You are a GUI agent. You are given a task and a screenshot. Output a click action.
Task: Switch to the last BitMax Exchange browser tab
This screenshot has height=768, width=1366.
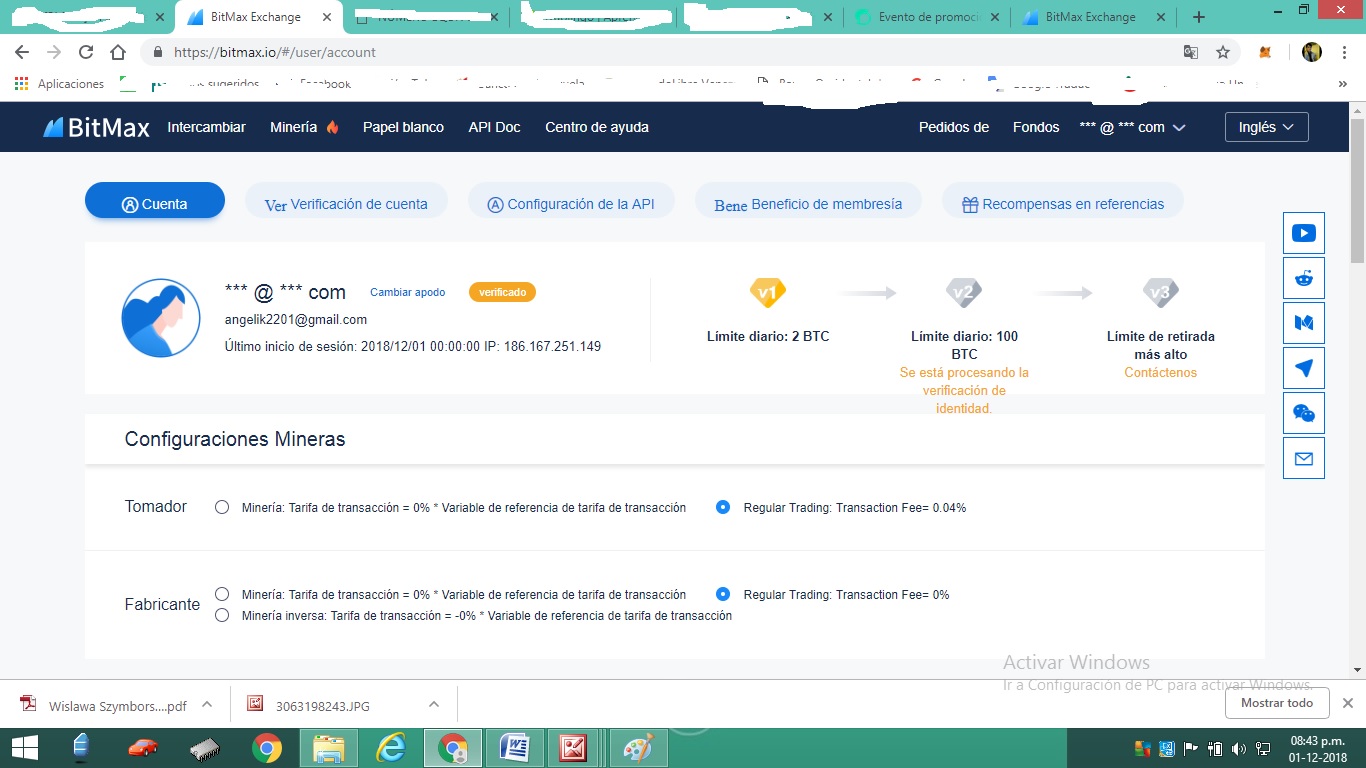(x=1094, y=17)
